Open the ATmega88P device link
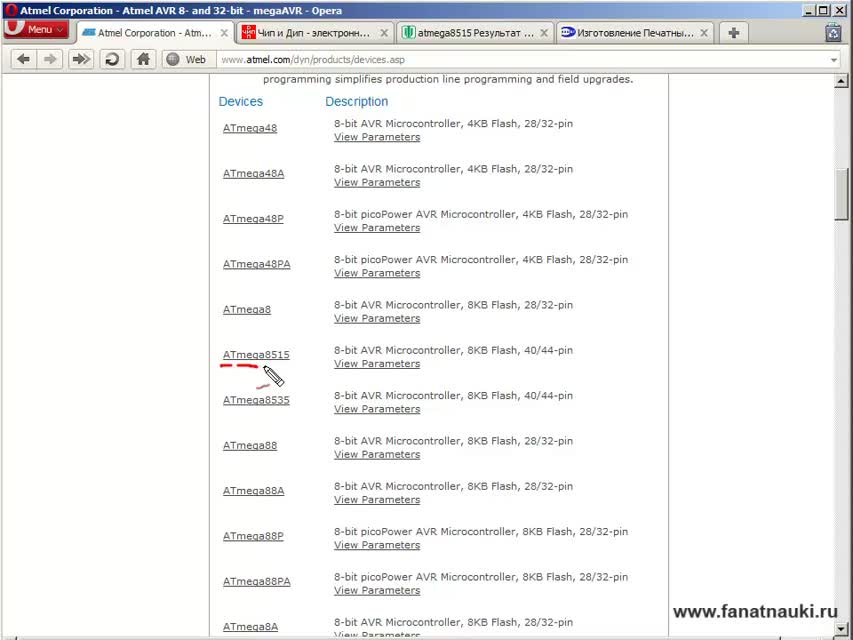 pos(253,536)
